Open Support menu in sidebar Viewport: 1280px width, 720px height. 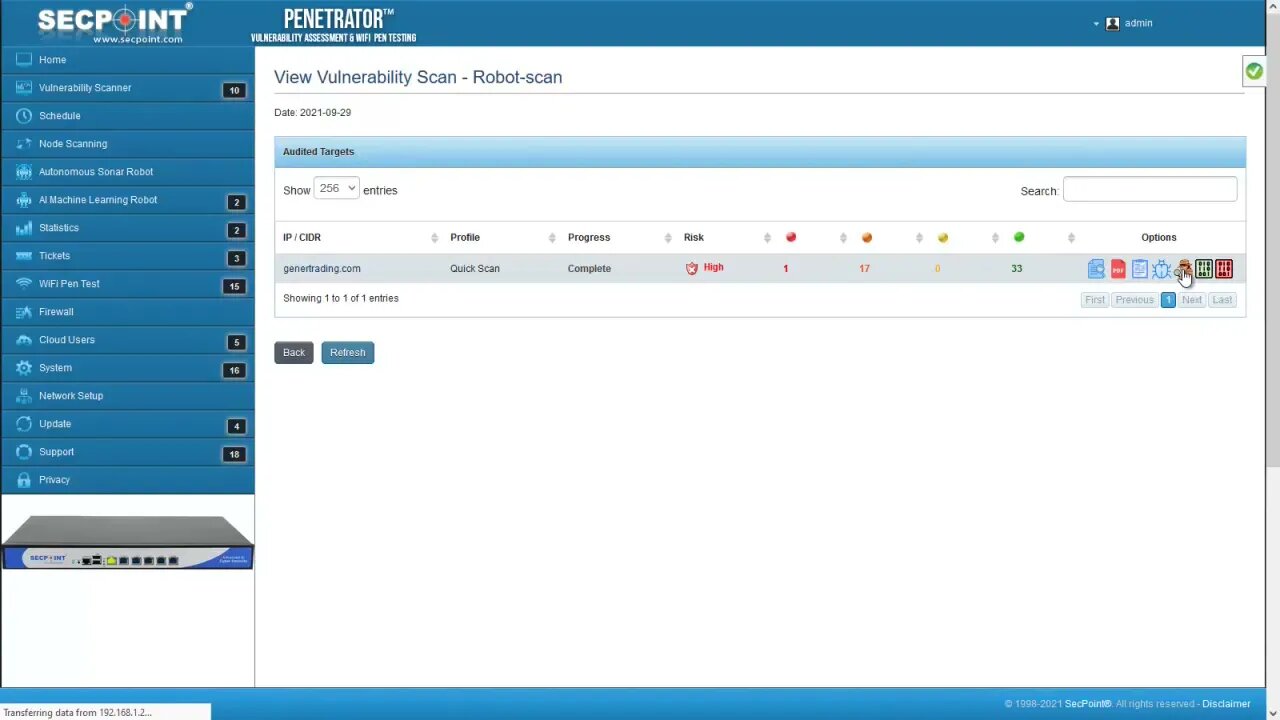[x=127, y=452]
